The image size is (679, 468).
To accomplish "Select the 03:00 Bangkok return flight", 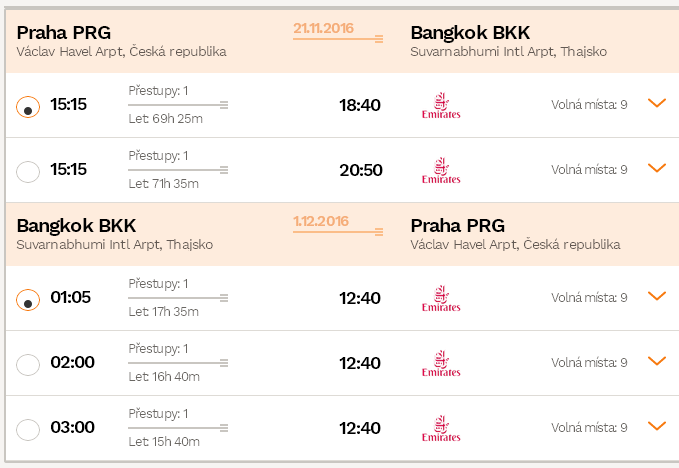I will pos(28,429).
